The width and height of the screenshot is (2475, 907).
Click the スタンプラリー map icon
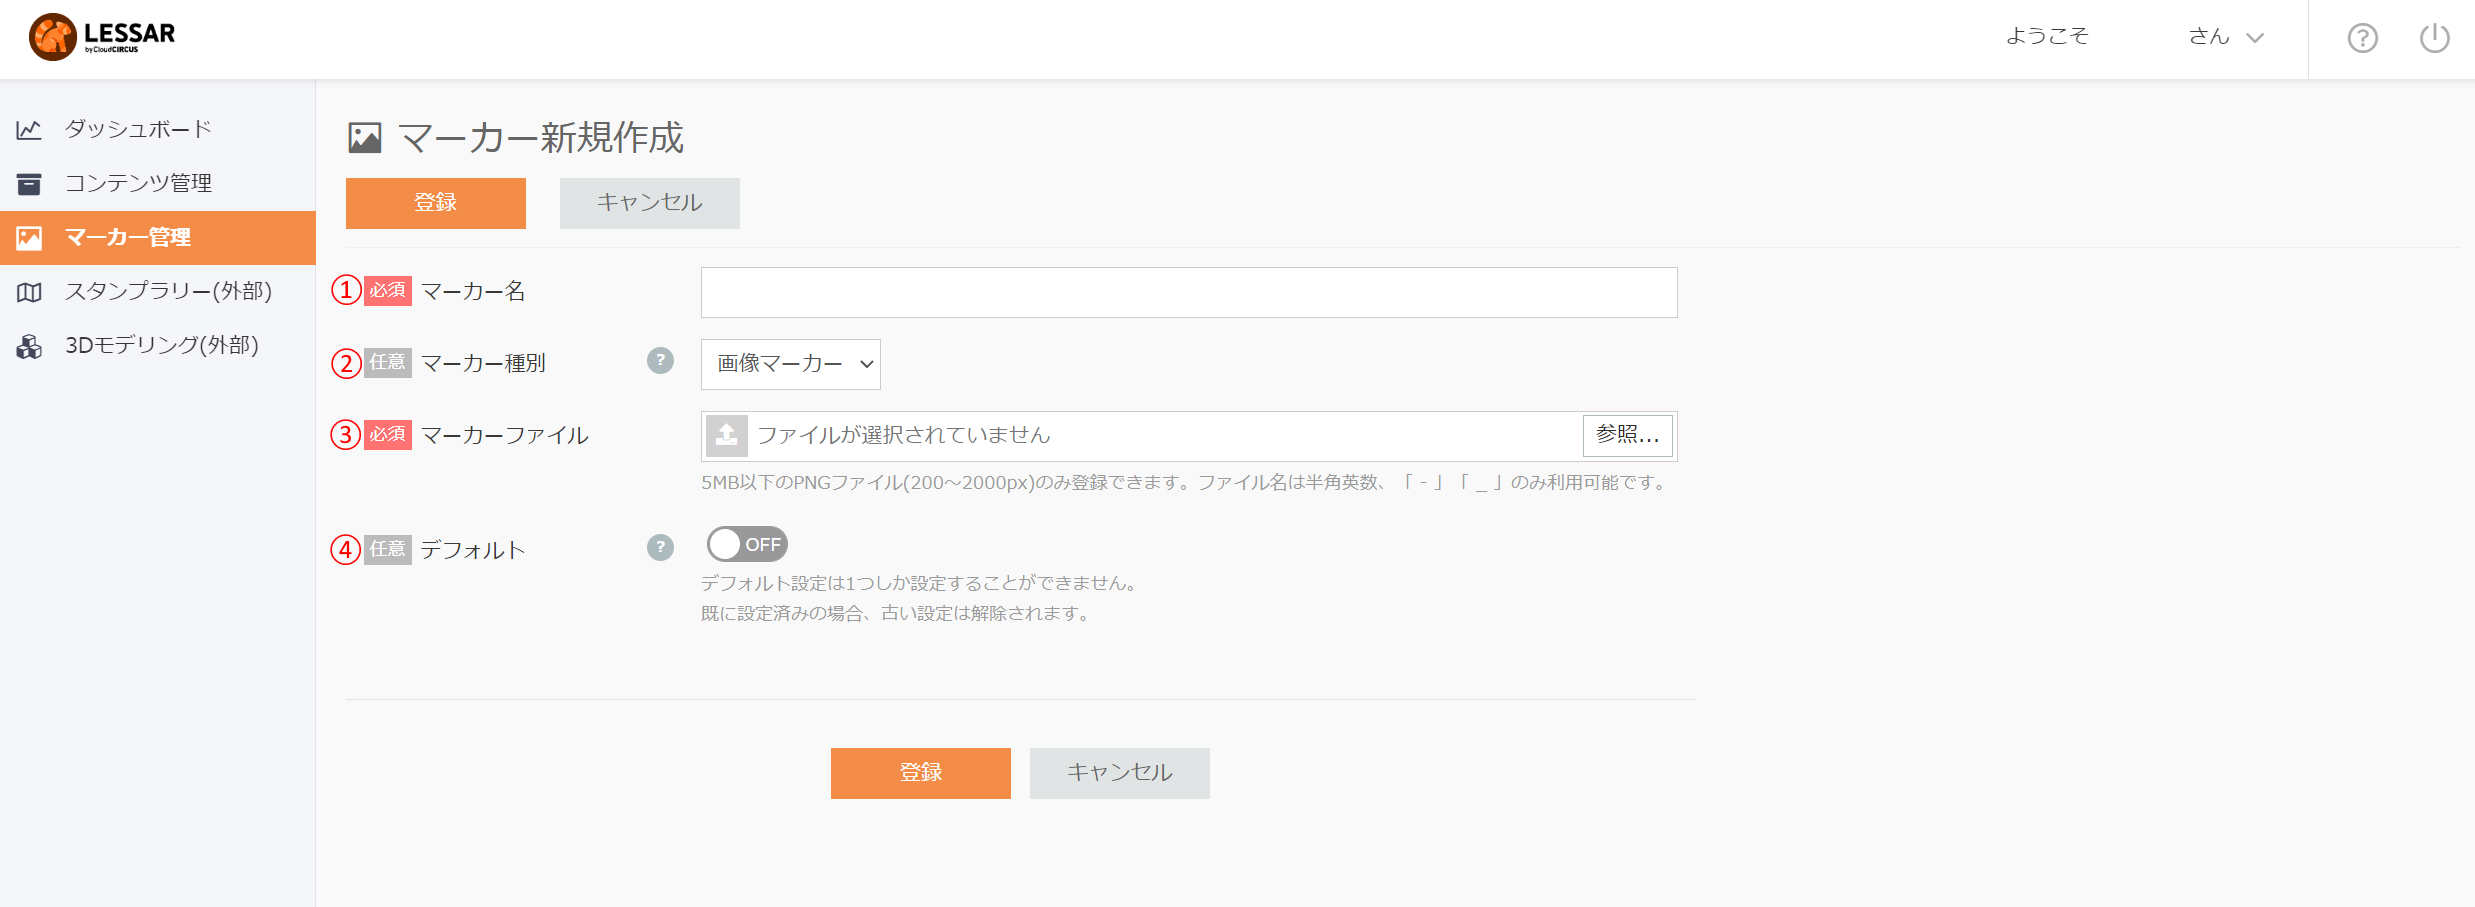(x=29, y=292)
